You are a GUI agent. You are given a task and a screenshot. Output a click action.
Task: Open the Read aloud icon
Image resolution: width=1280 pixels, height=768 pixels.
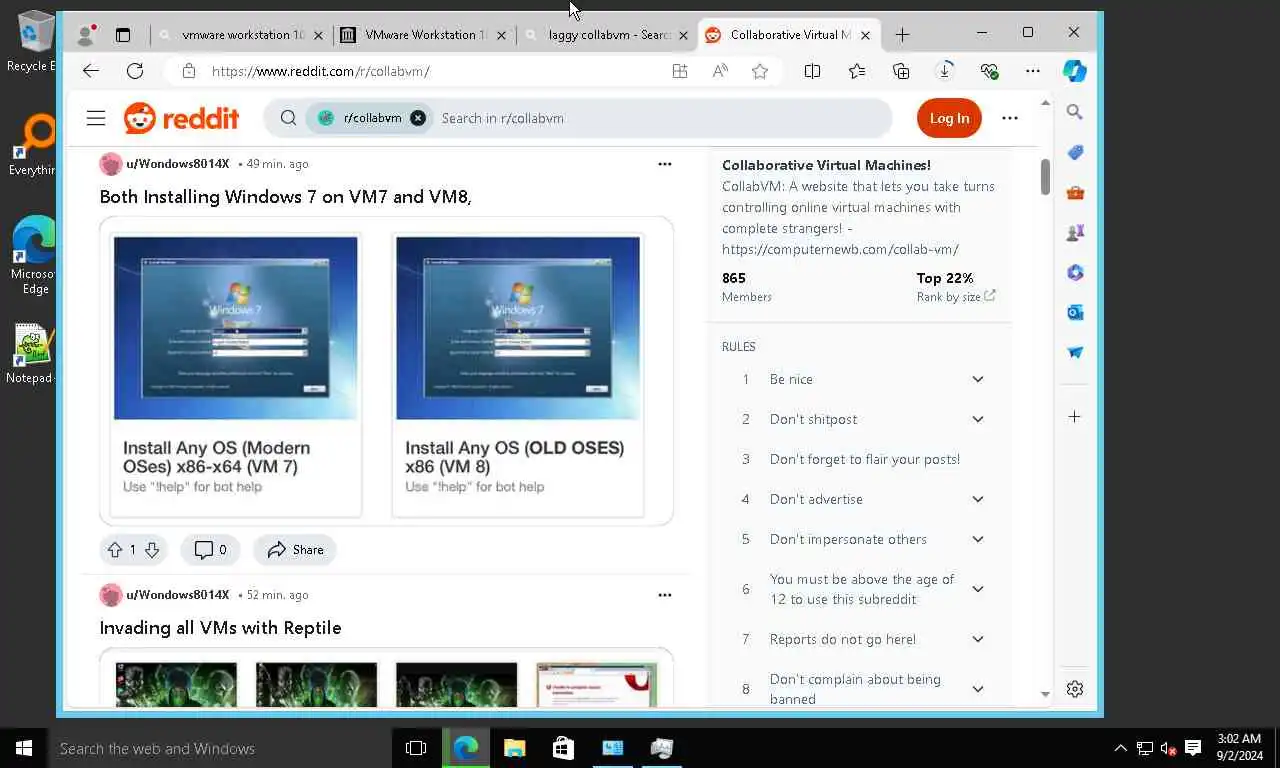click(x=720, y=71)
